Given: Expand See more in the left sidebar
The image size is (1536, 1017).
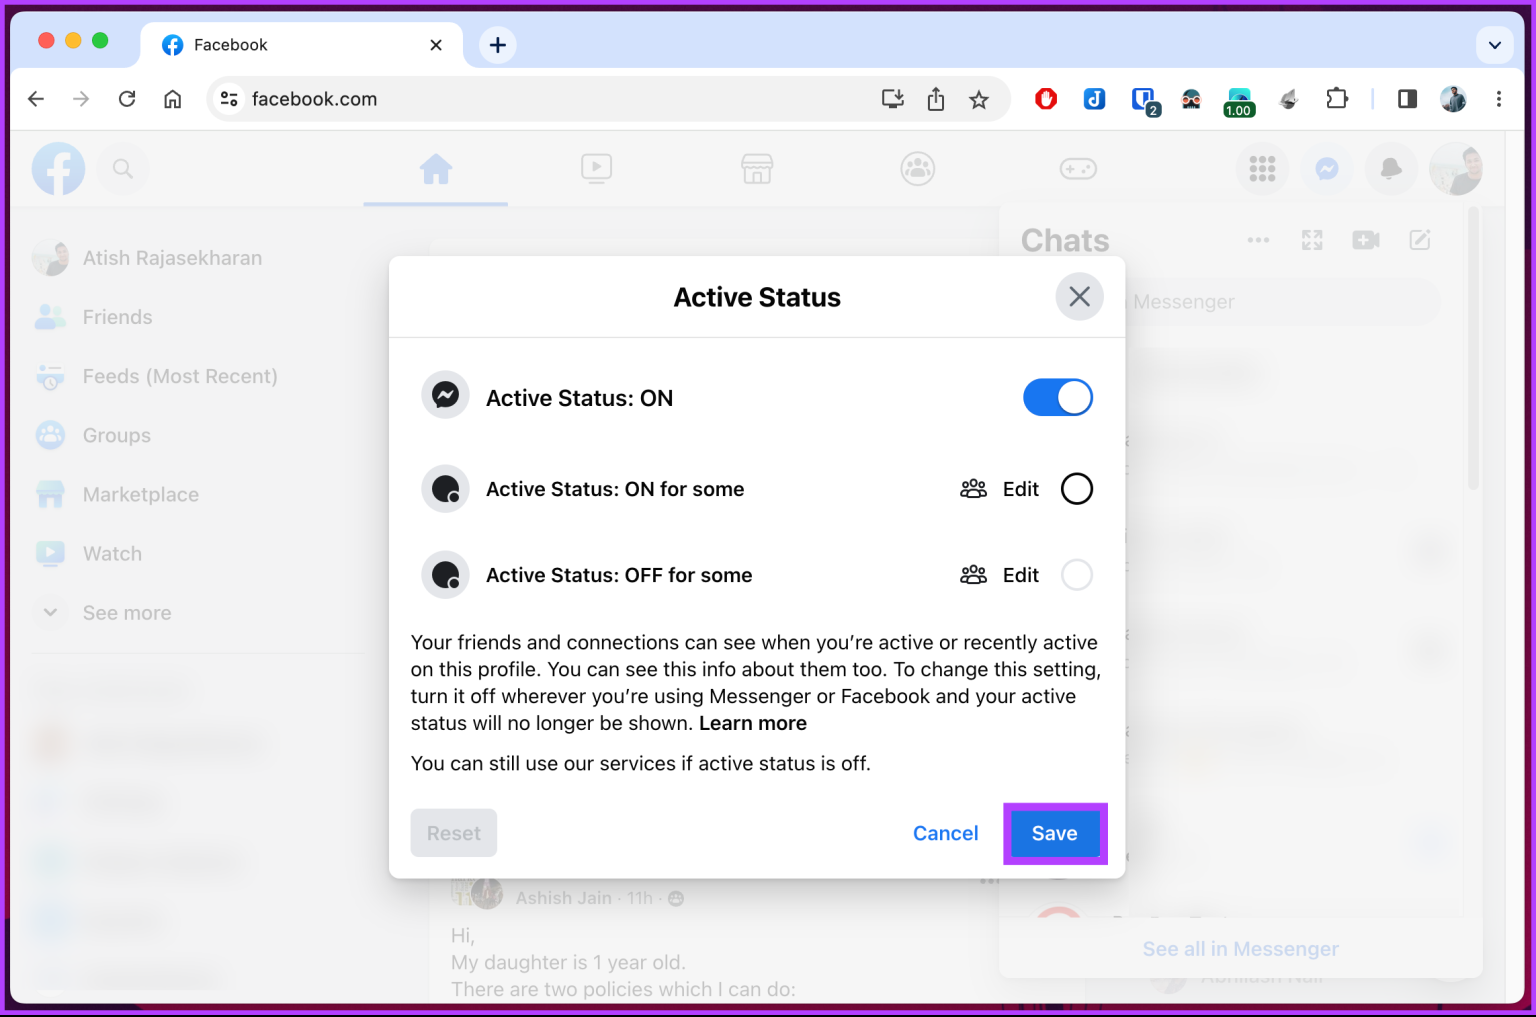Looking at the screenshot, I should [126, 612].
